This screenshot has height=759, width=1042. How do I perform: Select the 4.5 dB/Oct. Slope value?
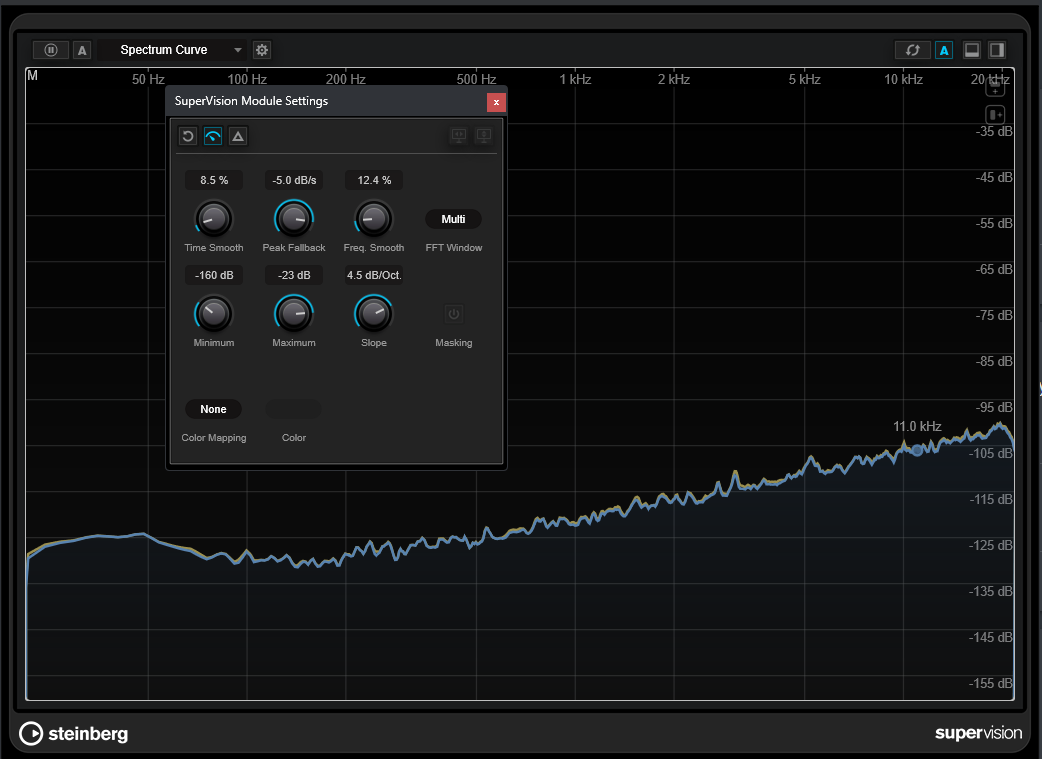click(x=374, y=275)
